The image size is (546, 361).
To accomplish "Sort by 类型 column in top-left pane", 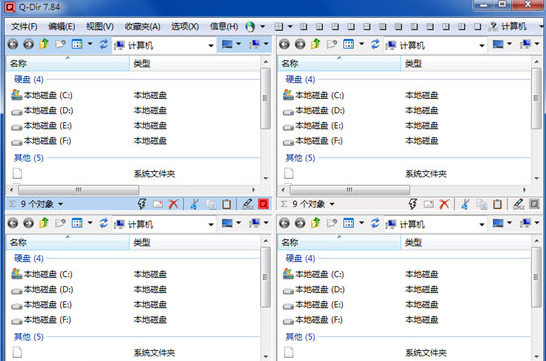I will click(195, 64).
